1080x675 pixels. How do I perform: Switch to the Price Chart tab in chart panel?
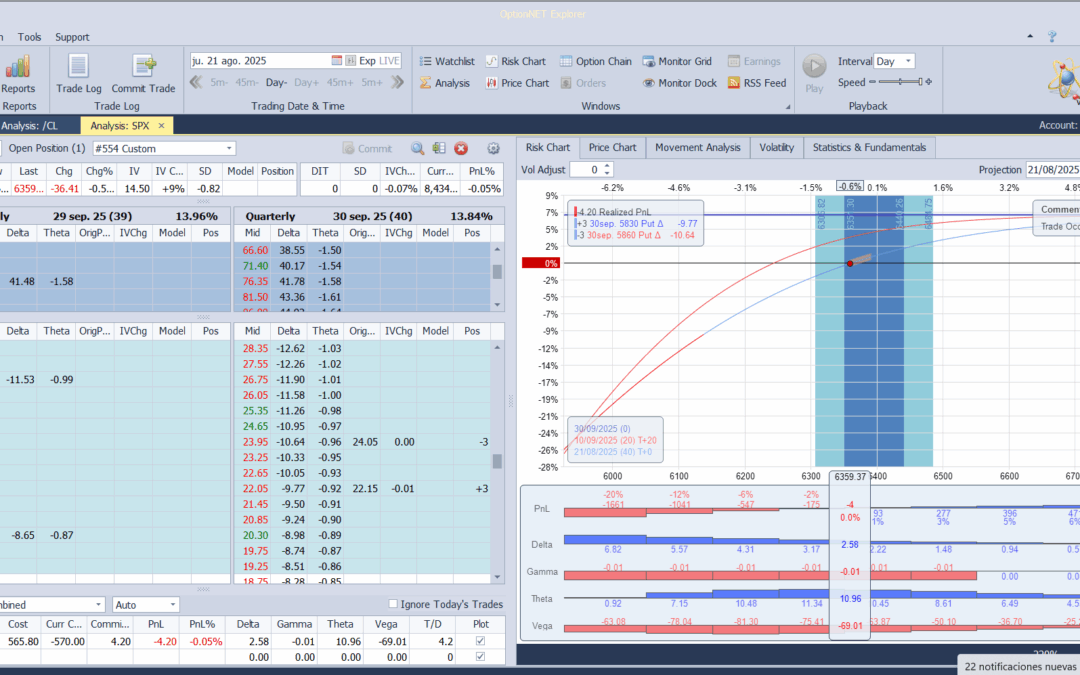point(612,147)
